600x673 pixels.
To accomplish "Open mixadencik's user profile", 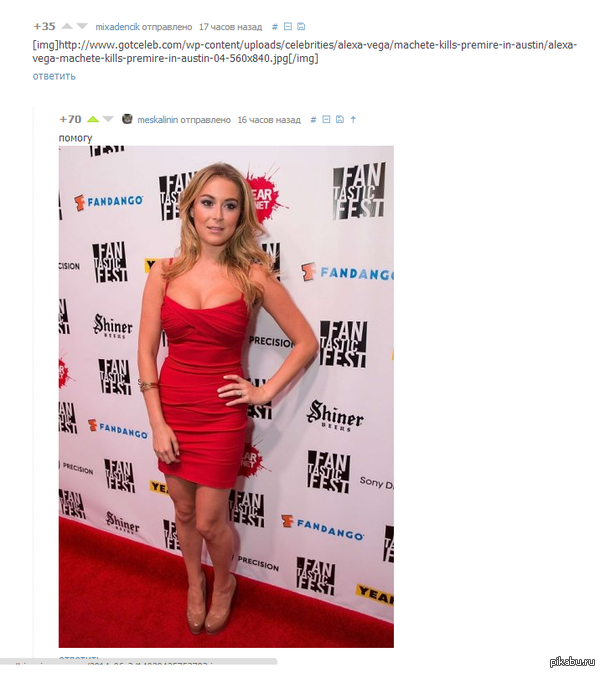I will [117, 27].
